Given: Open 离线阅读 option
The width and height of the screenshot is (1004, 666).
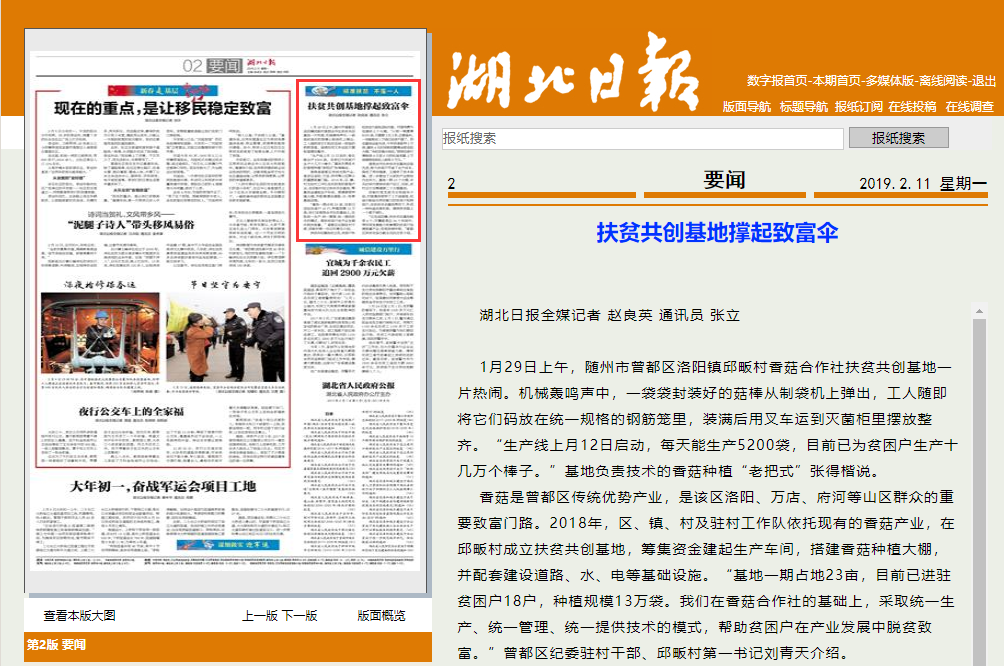Looking at the screenshot, I should pos(943,81).
